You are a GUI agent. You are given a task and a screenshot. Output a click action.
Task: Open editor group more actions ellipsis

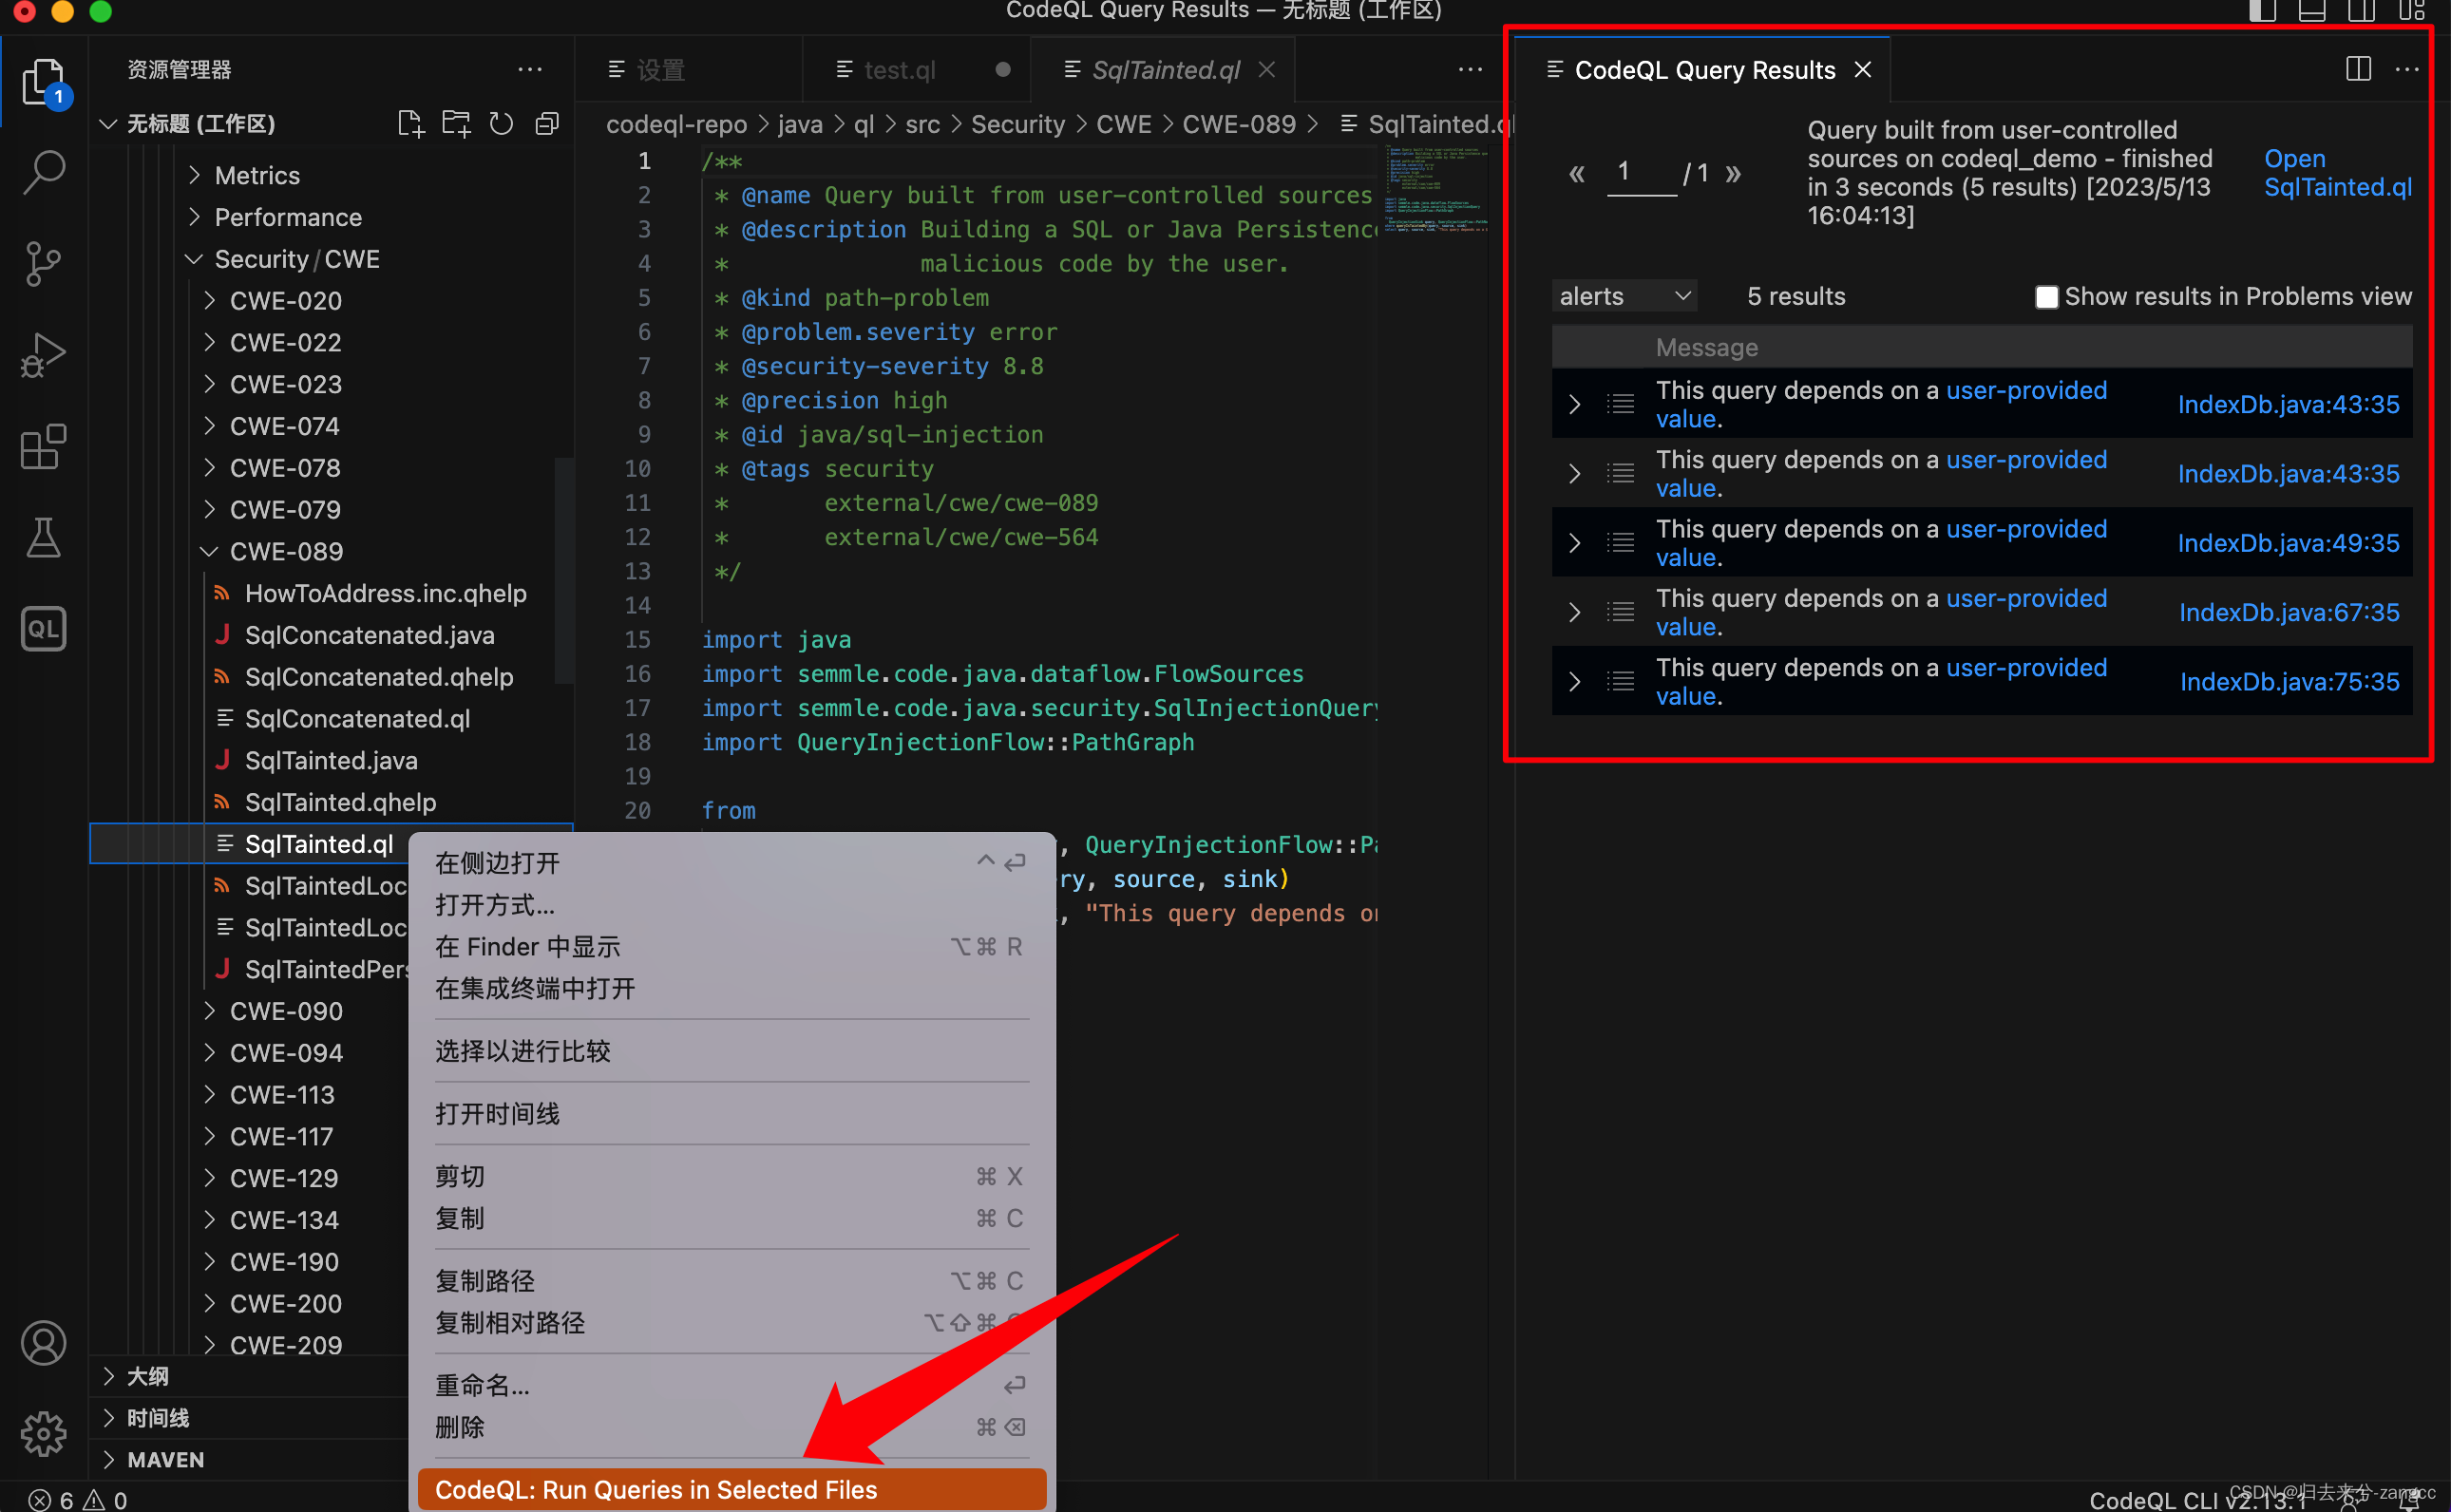pos(1470,70)
